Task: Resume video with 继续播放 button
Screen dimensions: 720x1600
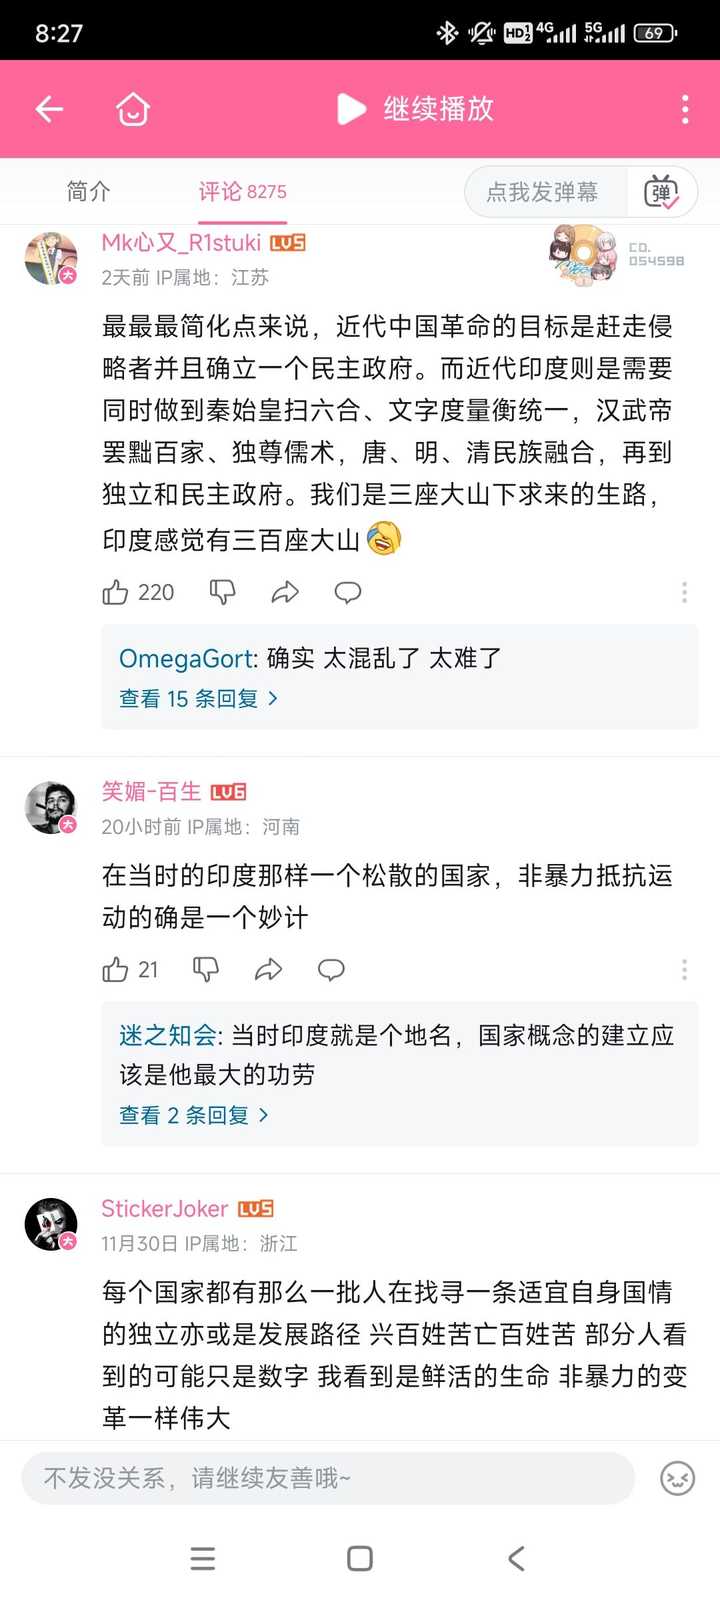Action: click(x=416, y=109)
